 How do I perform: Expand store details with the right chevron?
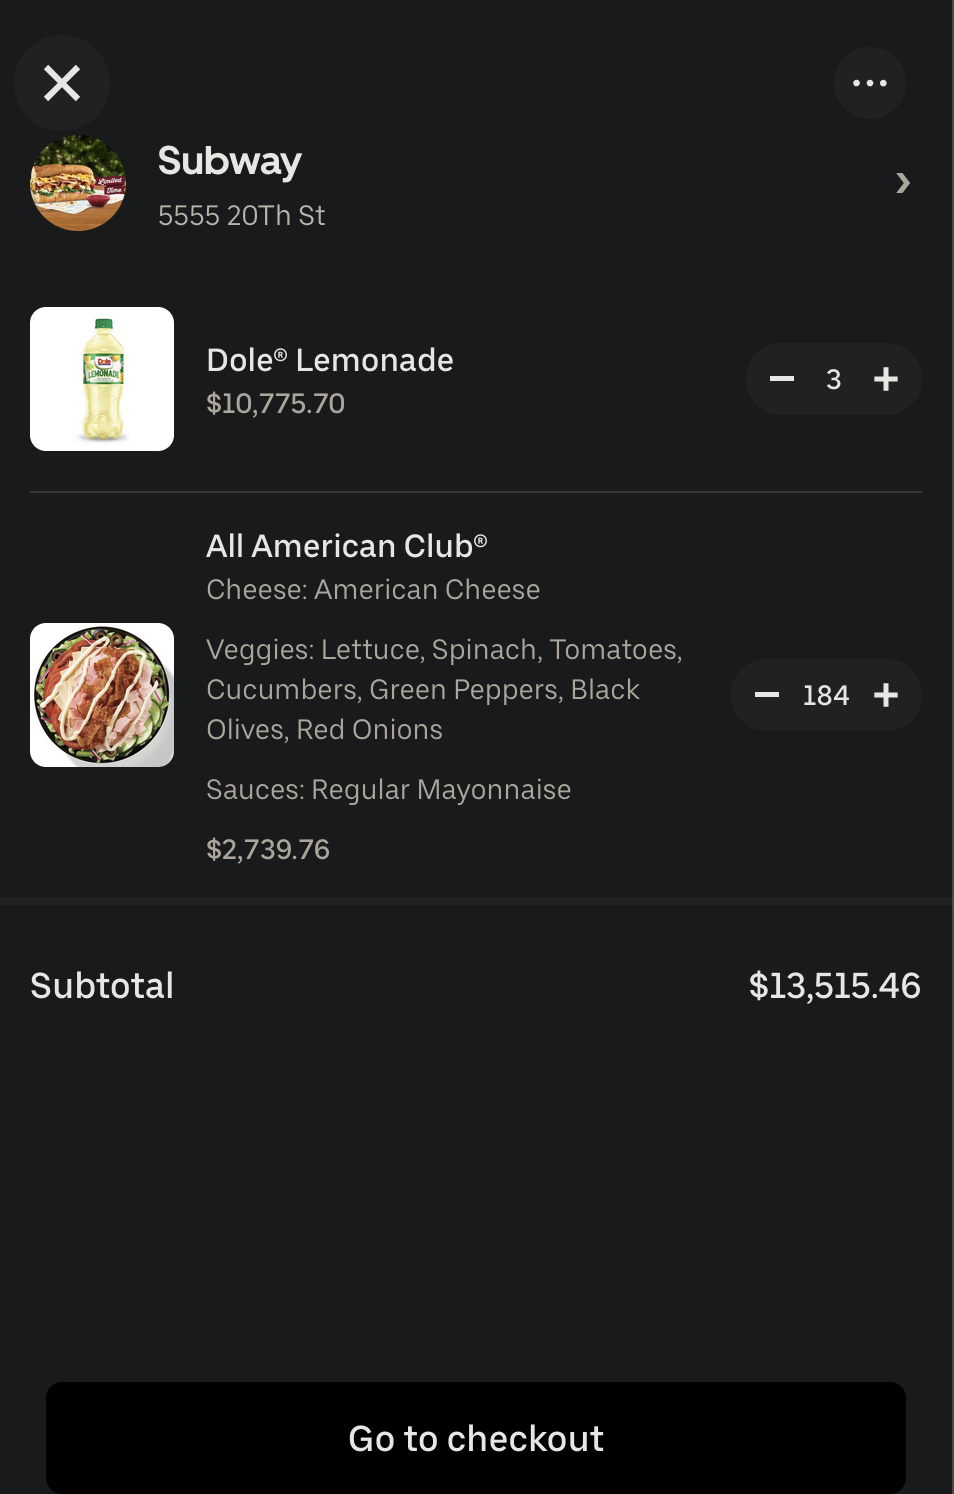[x=902, y=183]
